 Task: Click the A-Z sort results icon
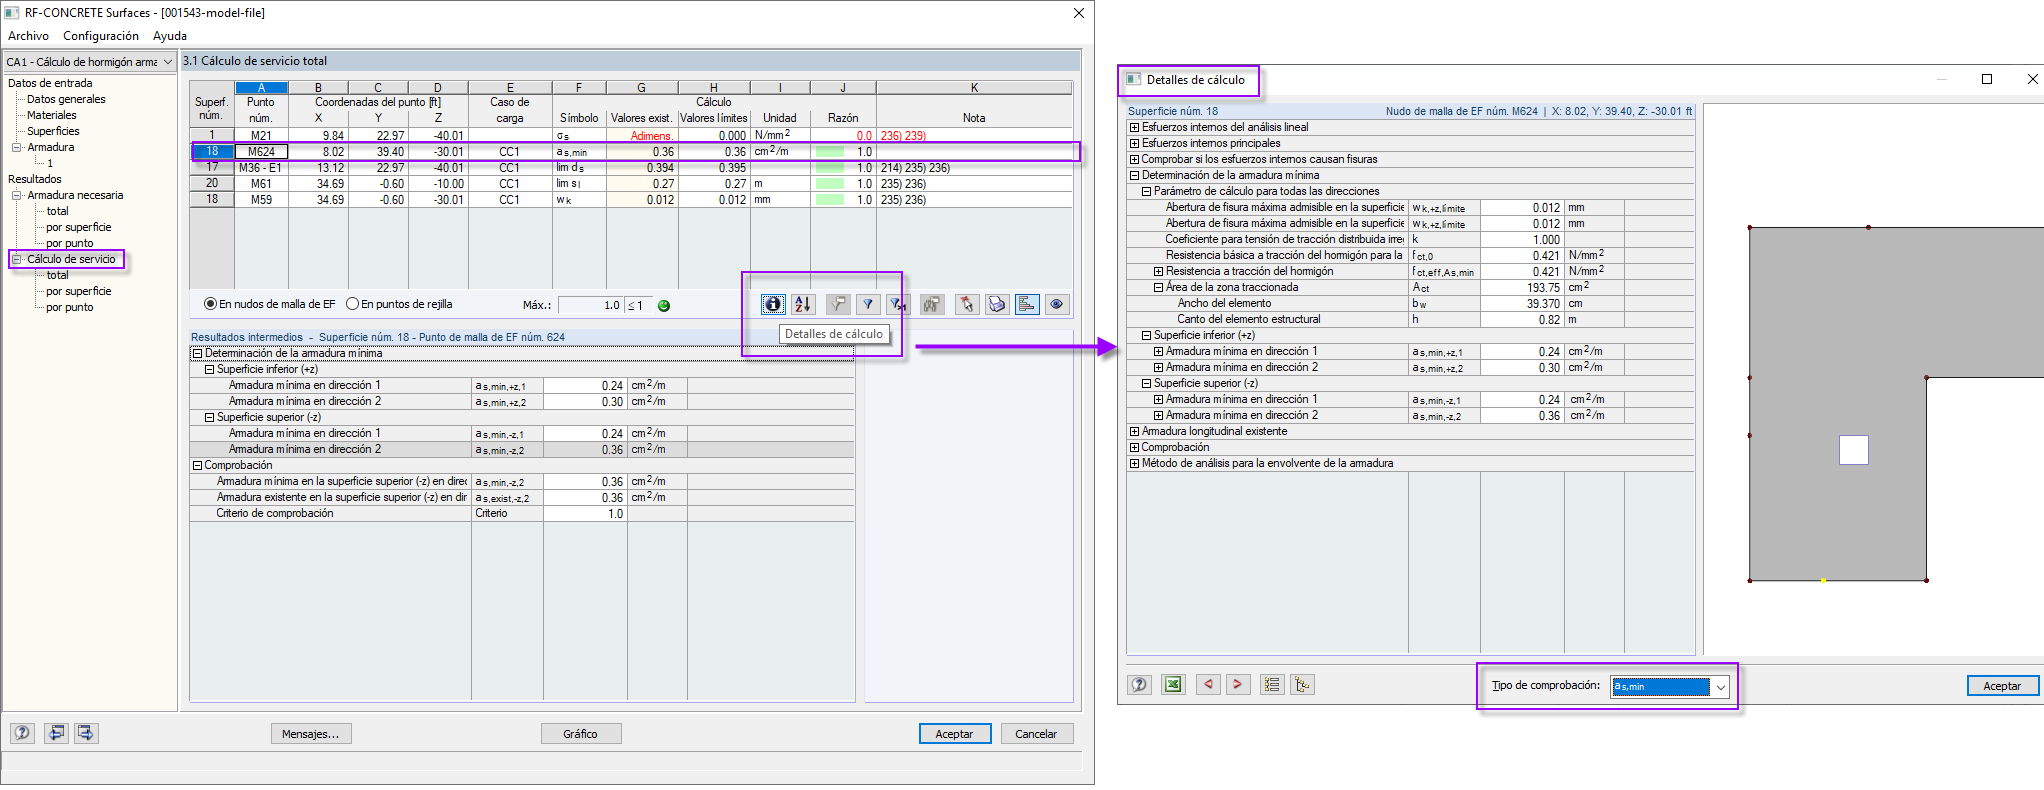(803, 304)
